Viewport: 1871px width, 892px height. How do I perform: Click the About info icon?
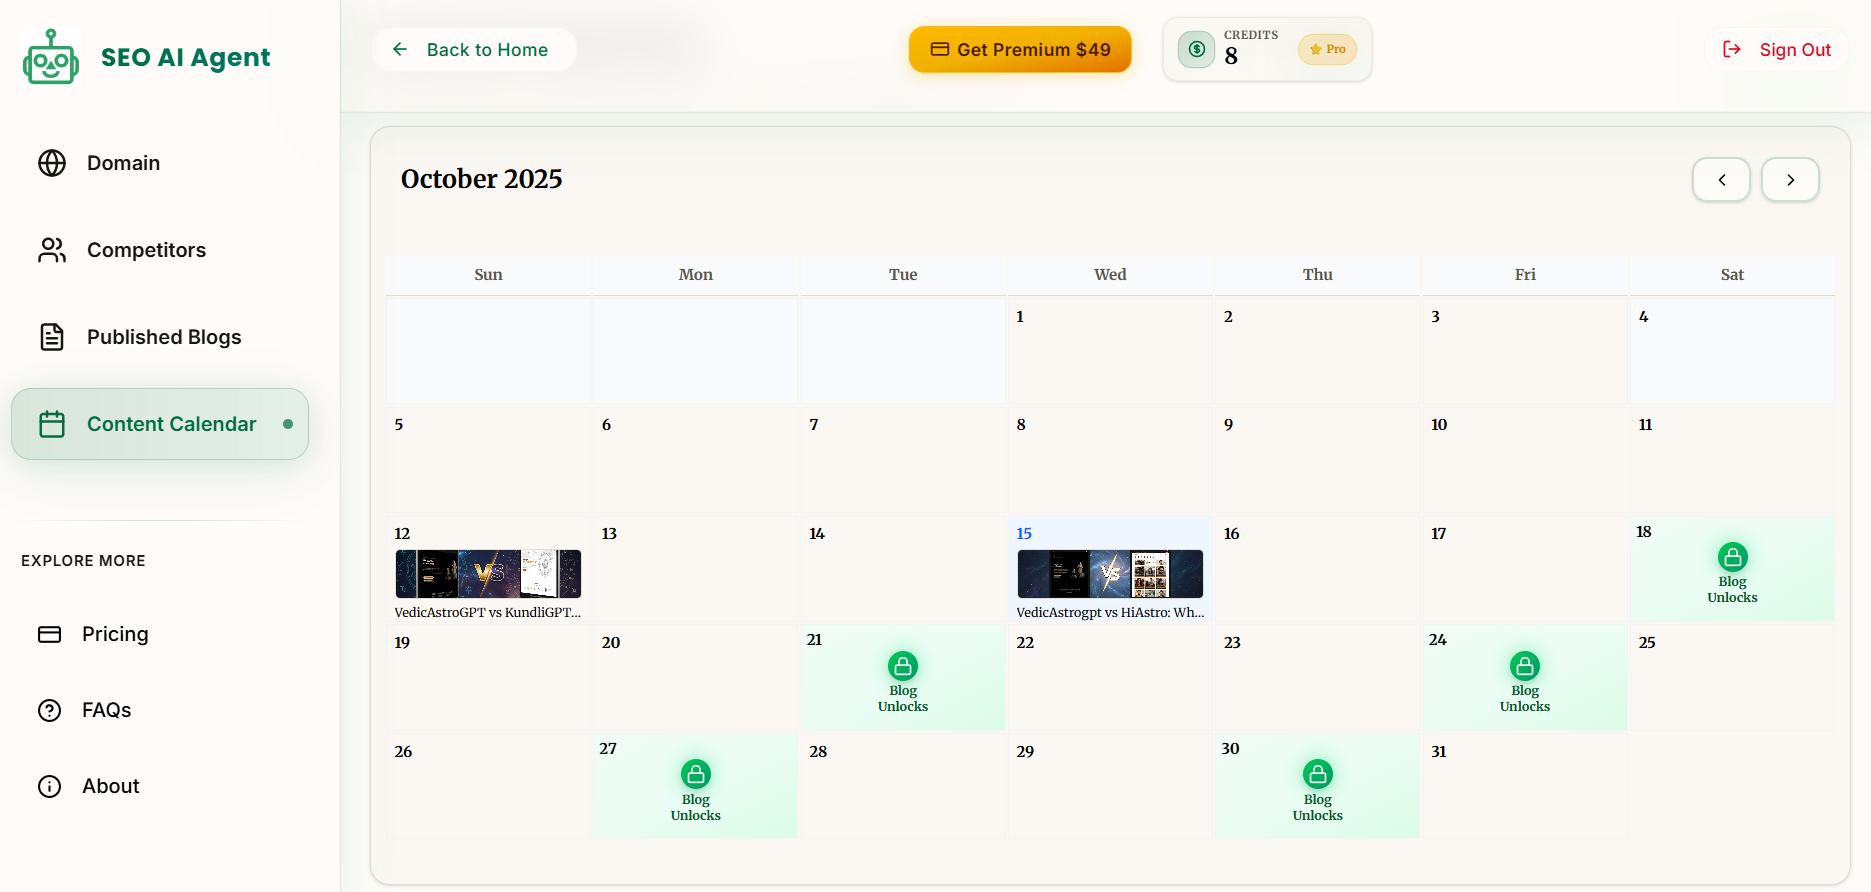click(49, 786)
